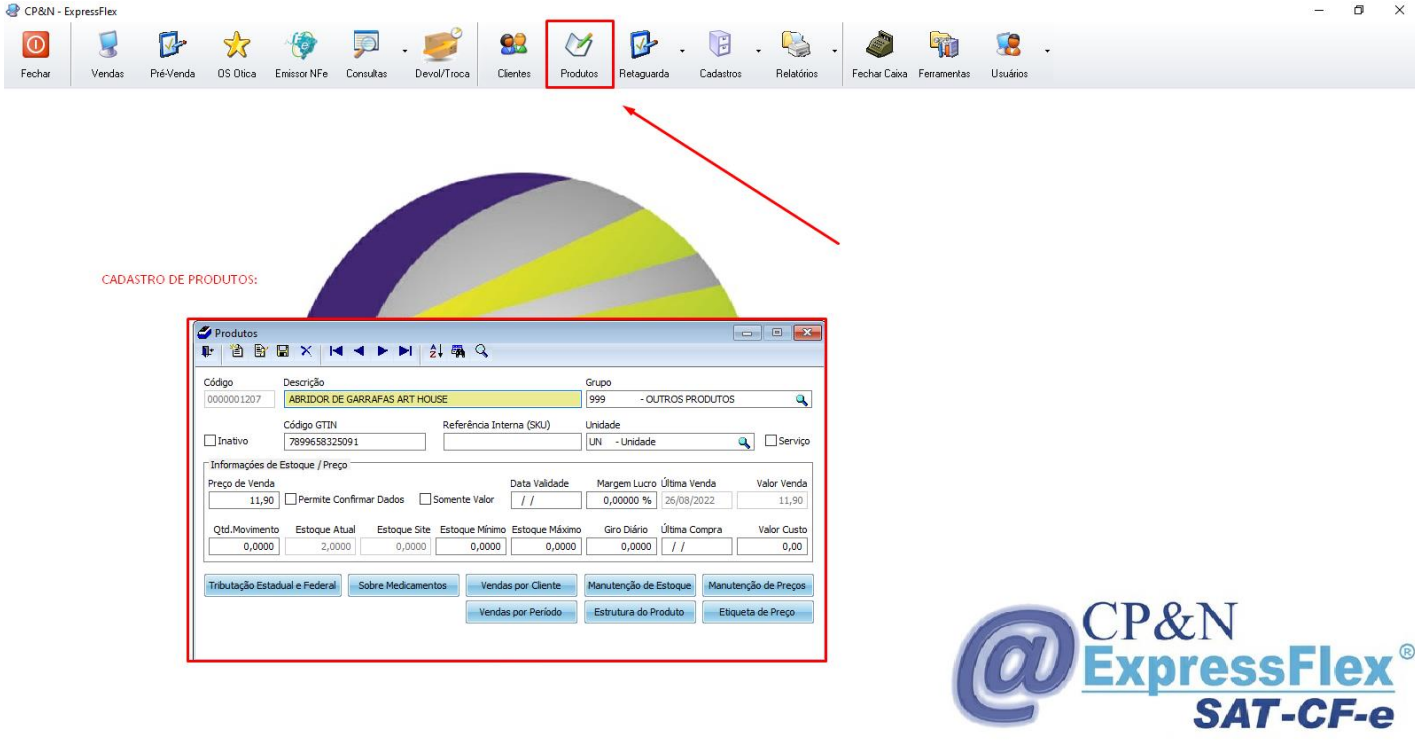Click the blue X cancel icon in Produtos toolbar
This screenshot has width=1415, height=746.
pyautogui.click(x=306, y=351)
